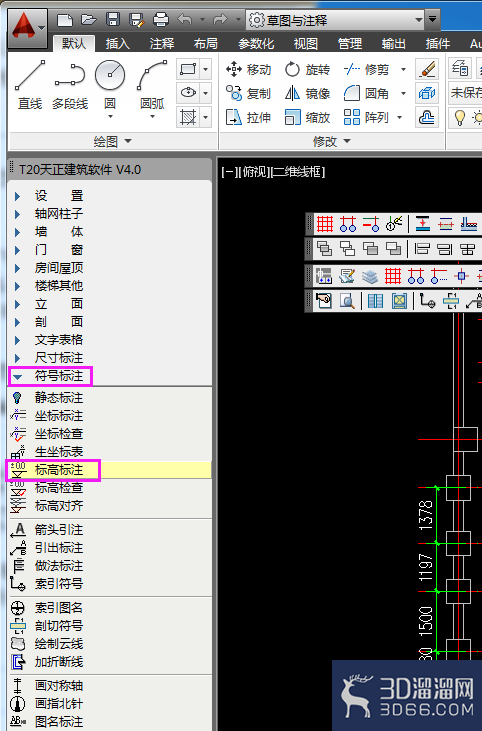
Task: Select the 直线 line tool
Action: pos(30,85)
